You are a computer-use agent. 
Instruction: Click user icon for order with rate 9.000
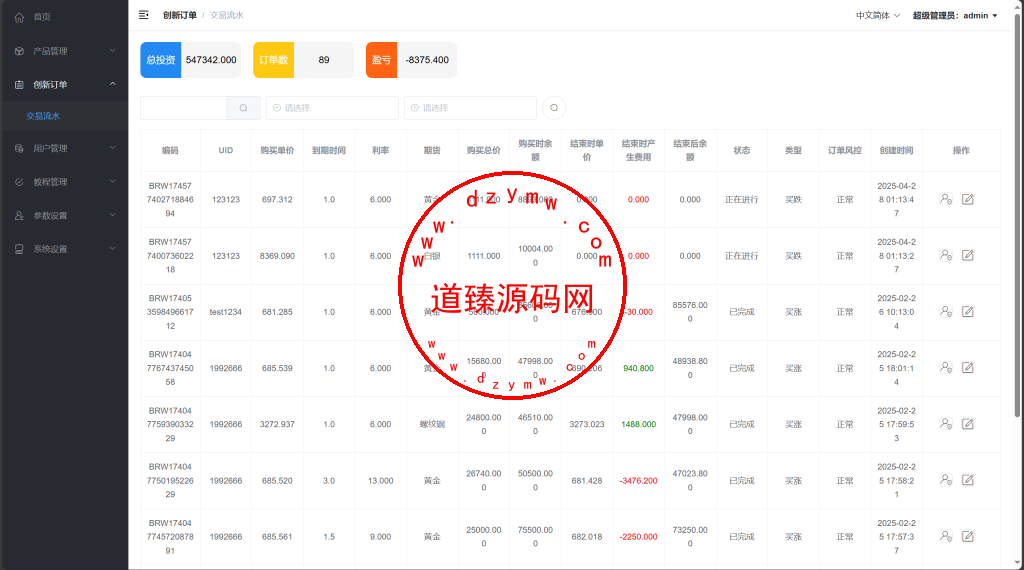click(x=946, y=536)
